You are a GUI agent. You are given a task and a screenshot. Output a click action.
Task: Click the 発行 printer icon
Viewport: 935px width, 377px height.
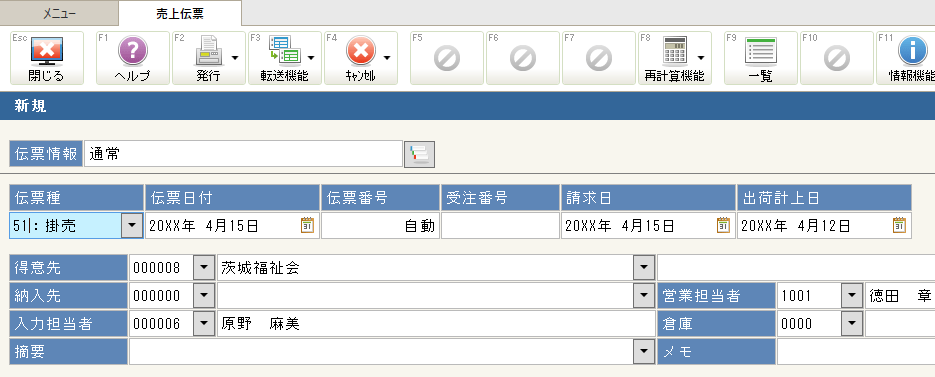click(x=209, y=51)
